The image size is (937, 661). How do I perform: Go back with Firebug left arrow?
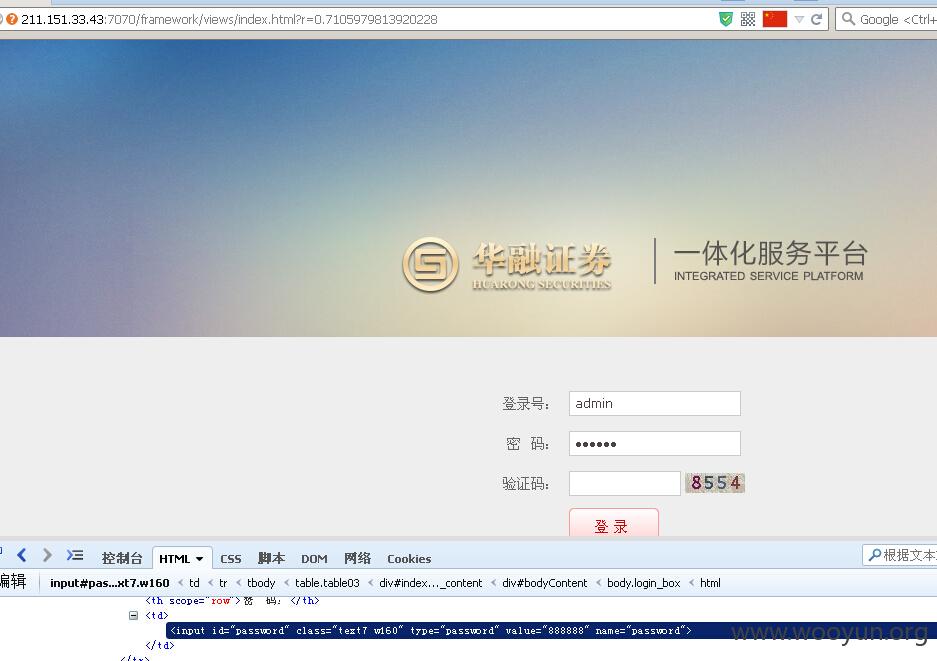click(x=22, y=555)
